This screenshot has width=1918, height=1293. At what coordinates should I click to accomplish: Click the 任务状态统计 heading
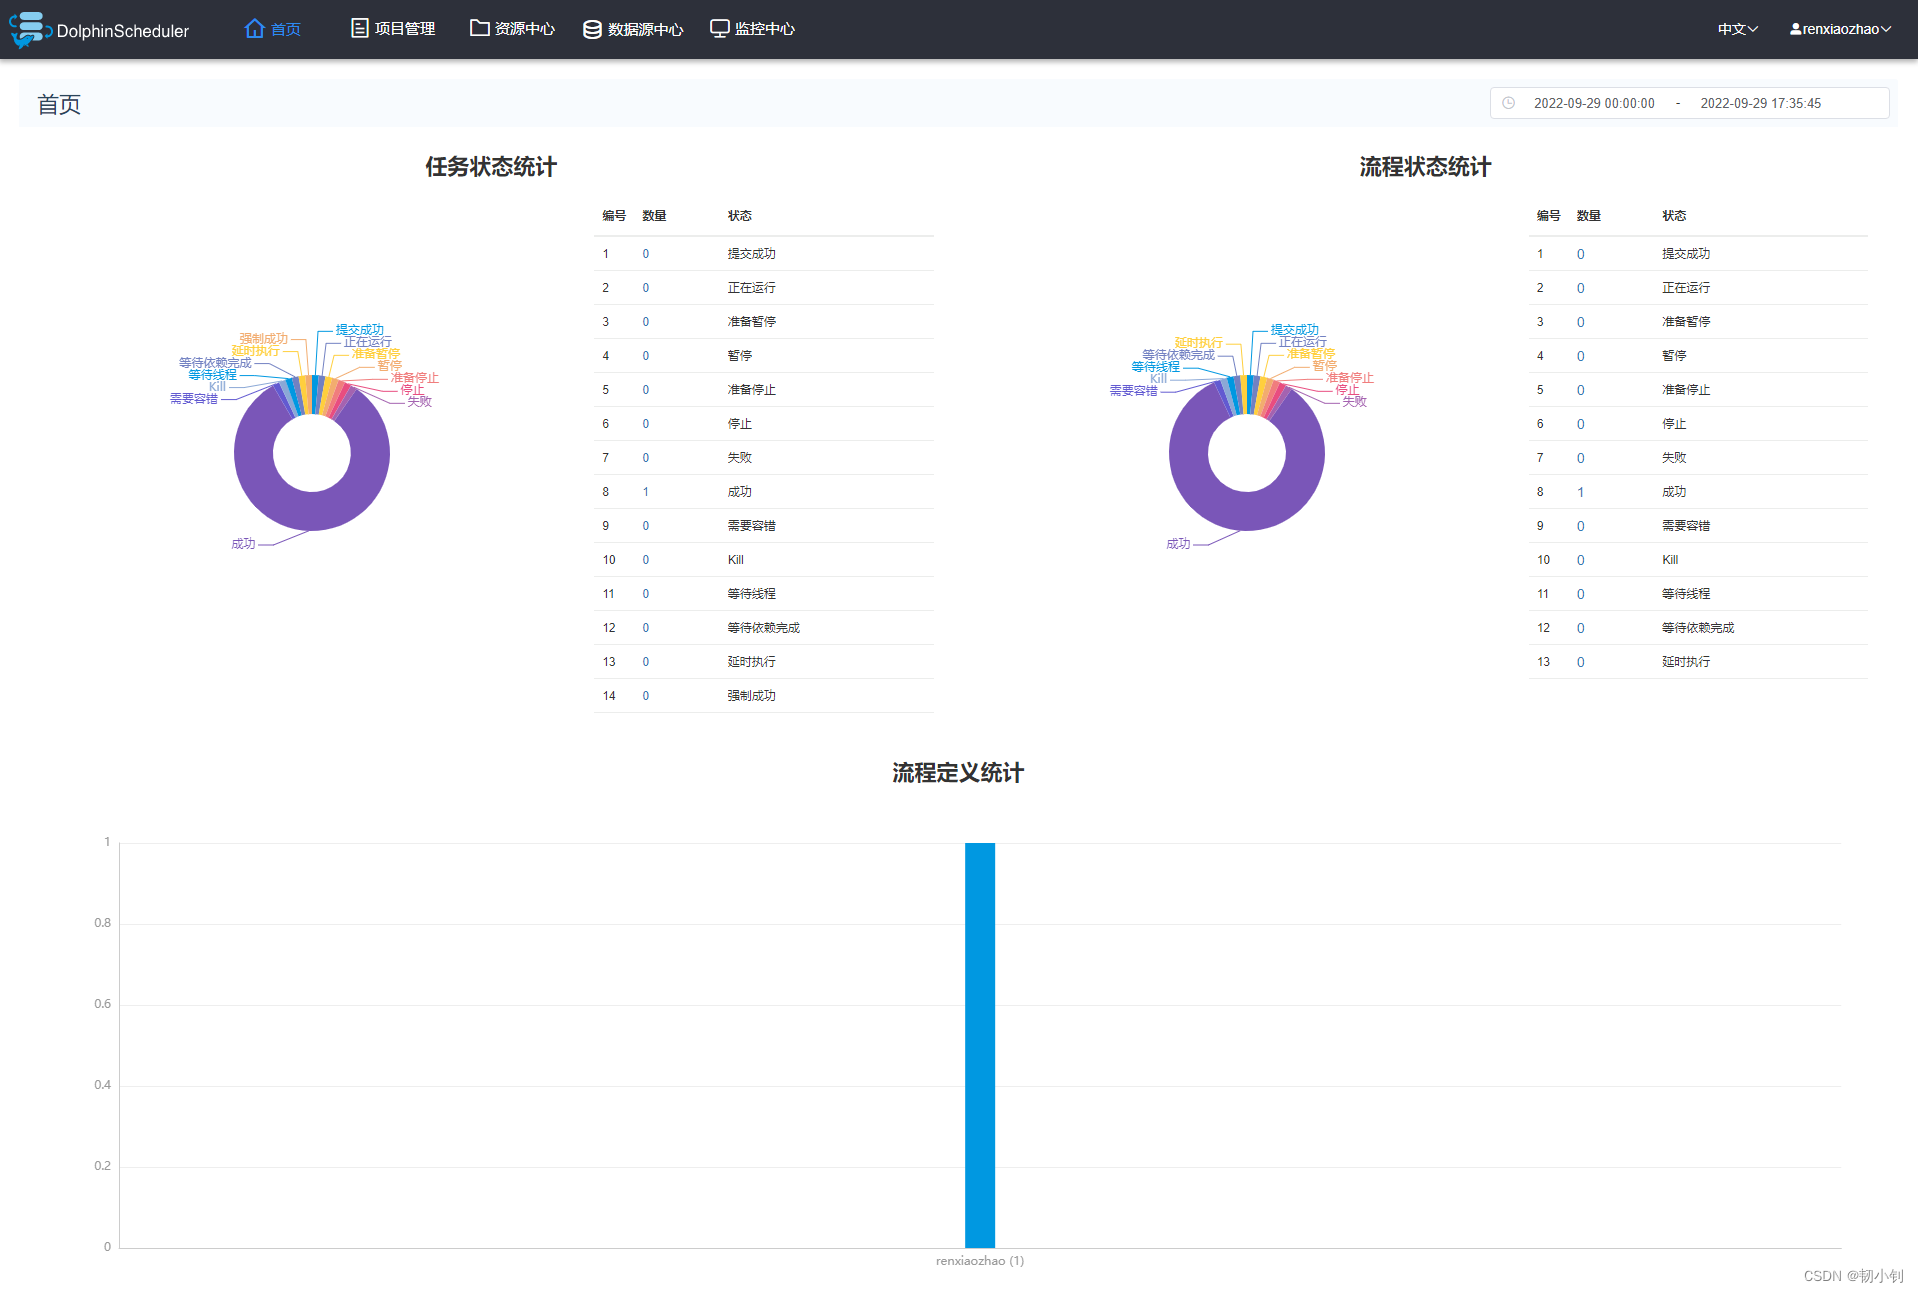pos(491,167)
